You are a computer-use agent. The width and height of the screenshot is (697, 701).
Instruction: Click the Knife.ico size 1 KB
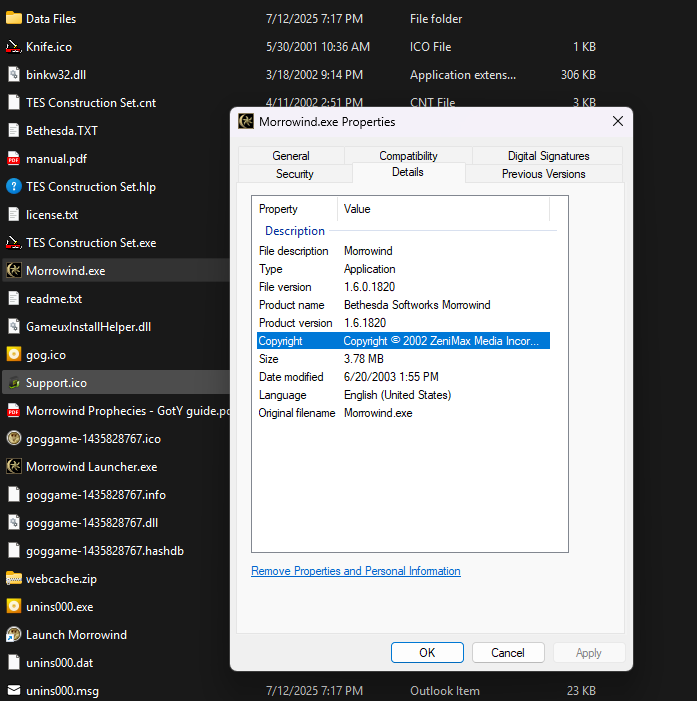click(x=584, y=46)
